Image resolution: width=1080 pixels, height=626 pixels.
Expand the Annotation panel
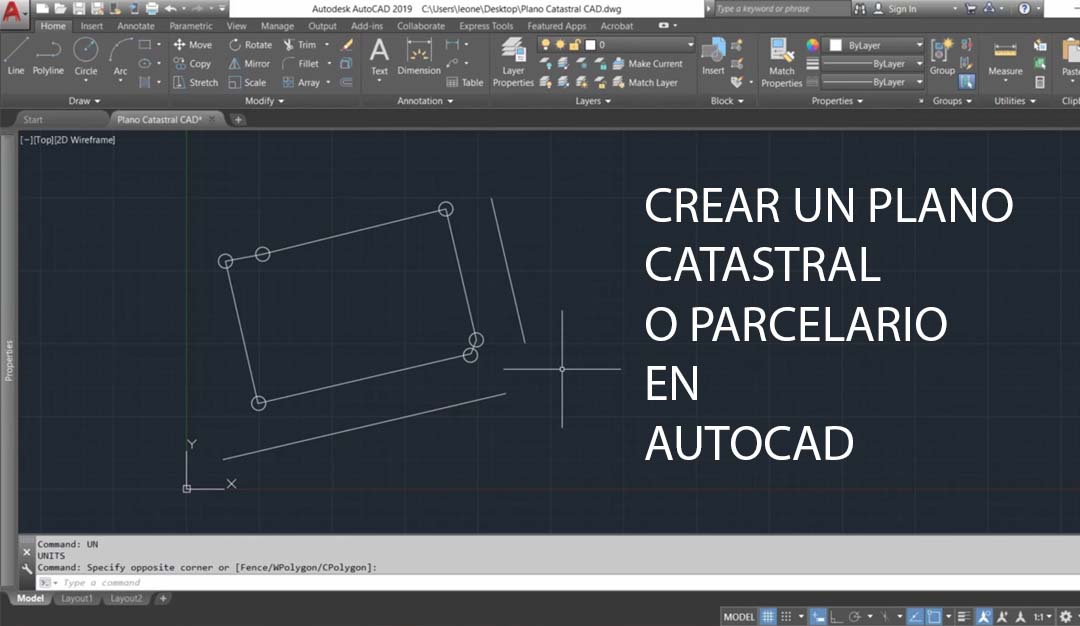pyautogui.click(x=425, y=101)
